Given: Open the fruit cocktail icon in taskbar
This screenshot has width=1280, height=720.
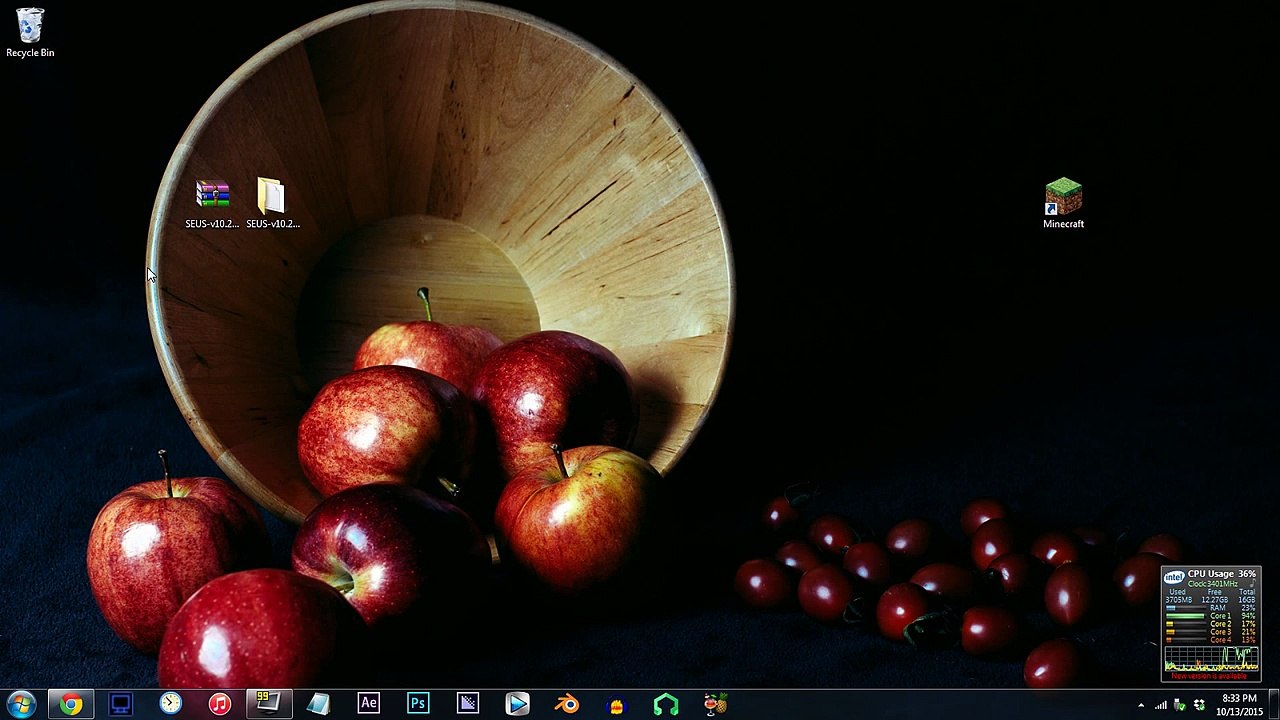Looking at the screenshot, I should (715, 704).
